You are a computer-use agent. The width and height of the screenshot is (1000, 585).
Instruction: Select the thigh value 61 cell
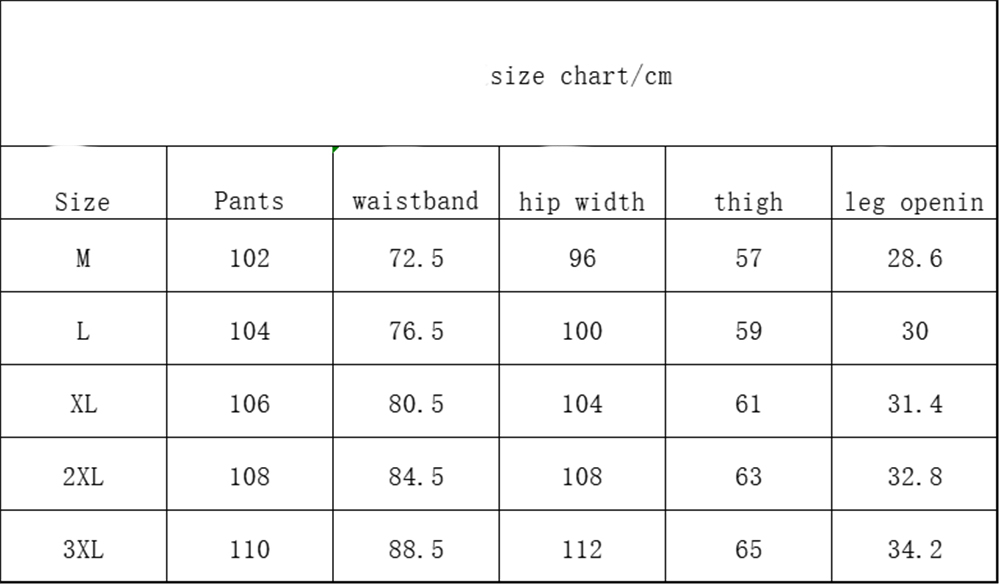coord(748,404)
